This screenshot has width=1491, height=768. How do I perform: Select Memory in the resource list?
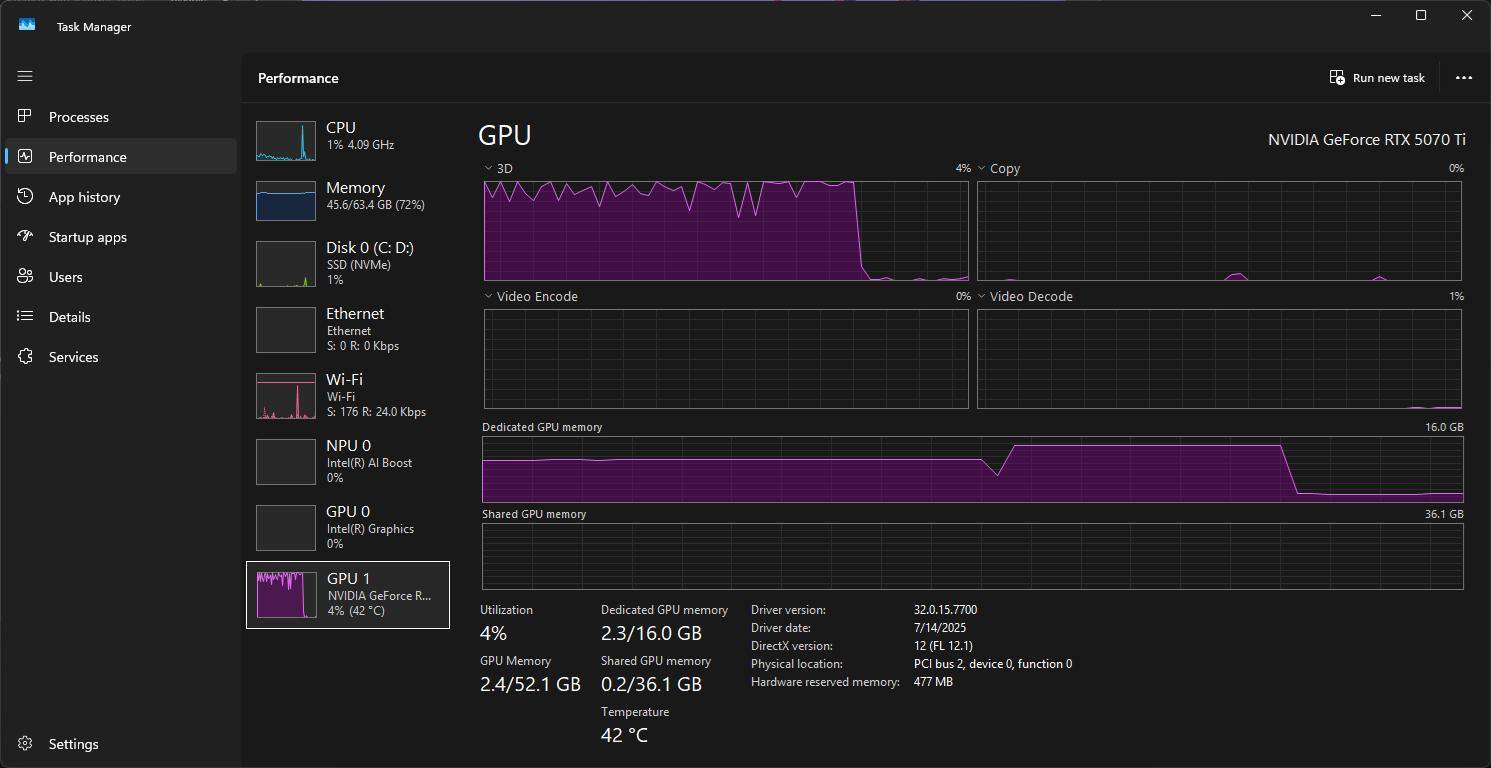coord(286,200)
